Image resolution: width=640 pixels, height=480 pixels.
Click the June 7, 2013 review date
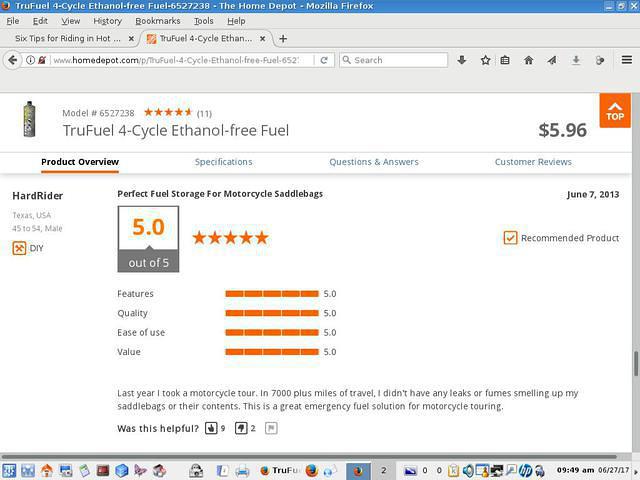[x=593, y=194]
